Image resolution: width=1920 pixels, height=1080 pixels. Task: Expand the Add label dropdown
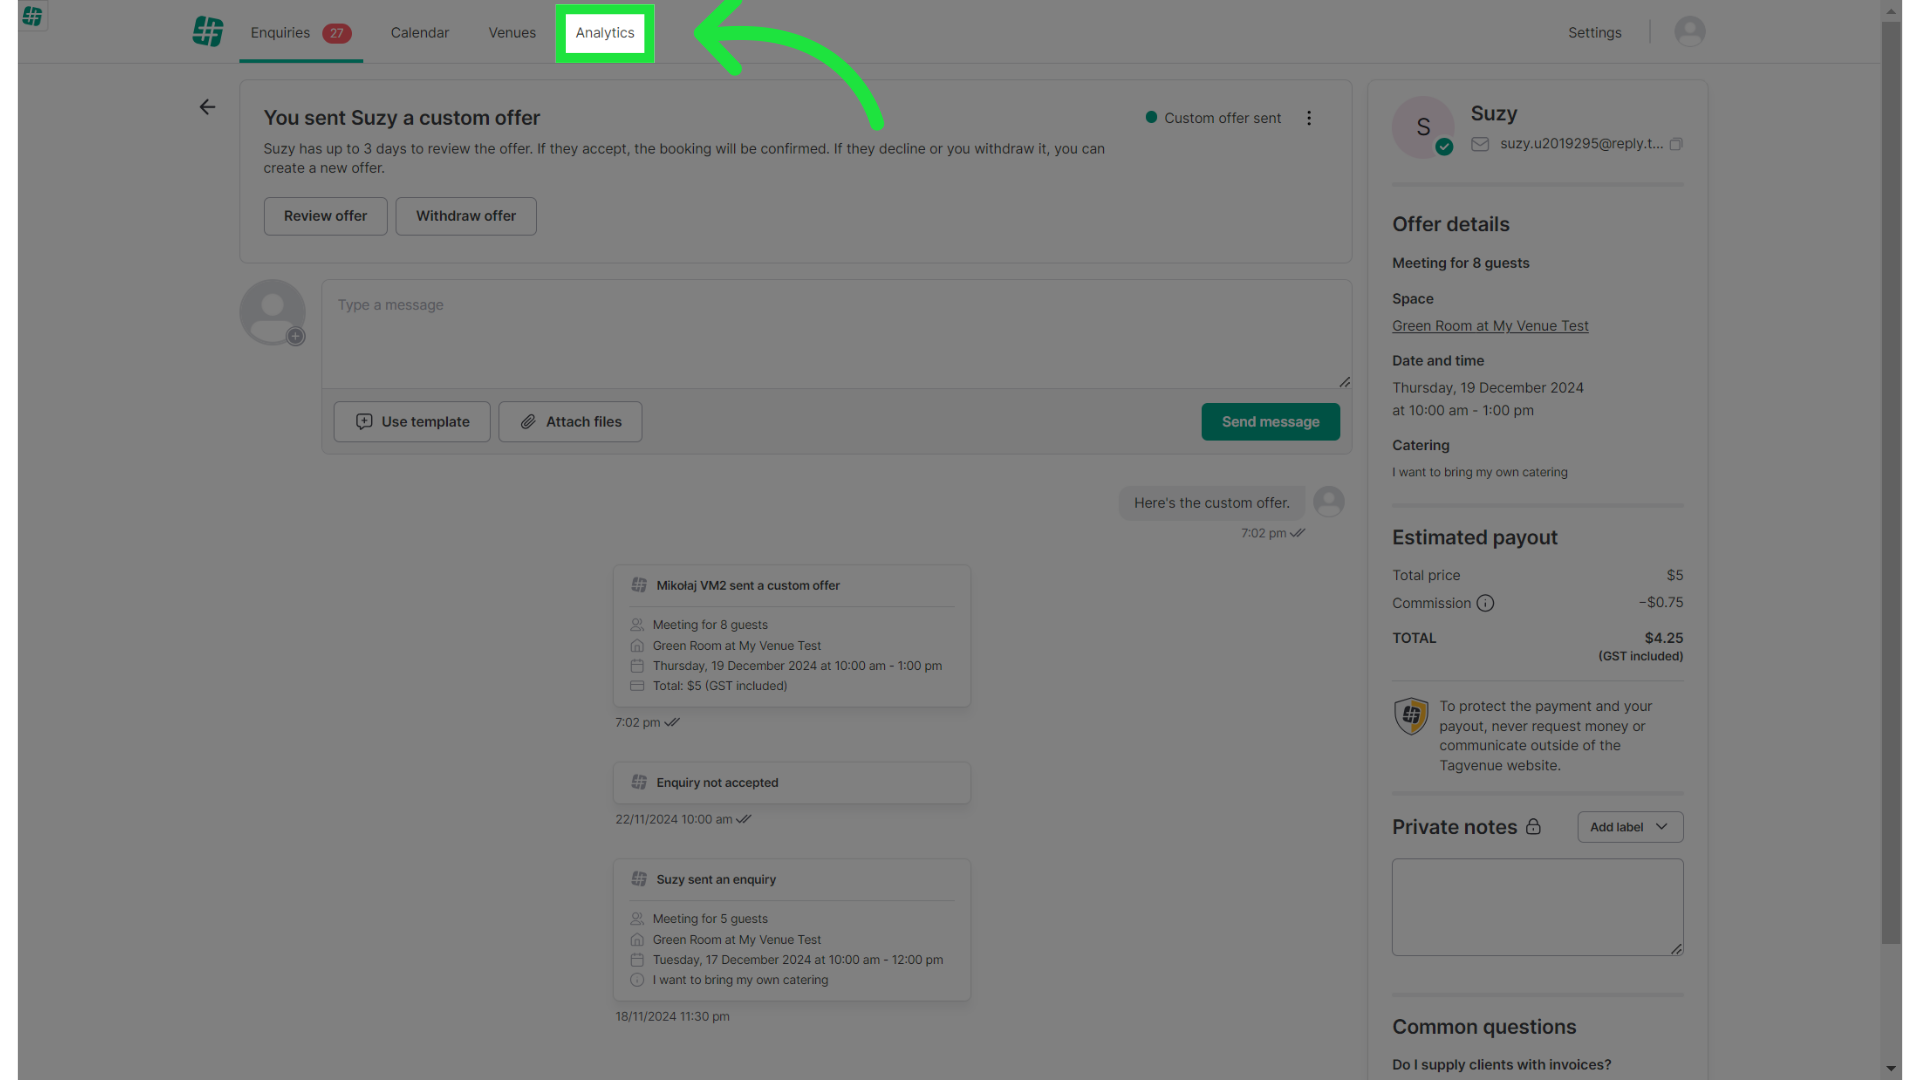pos(1629,827)
